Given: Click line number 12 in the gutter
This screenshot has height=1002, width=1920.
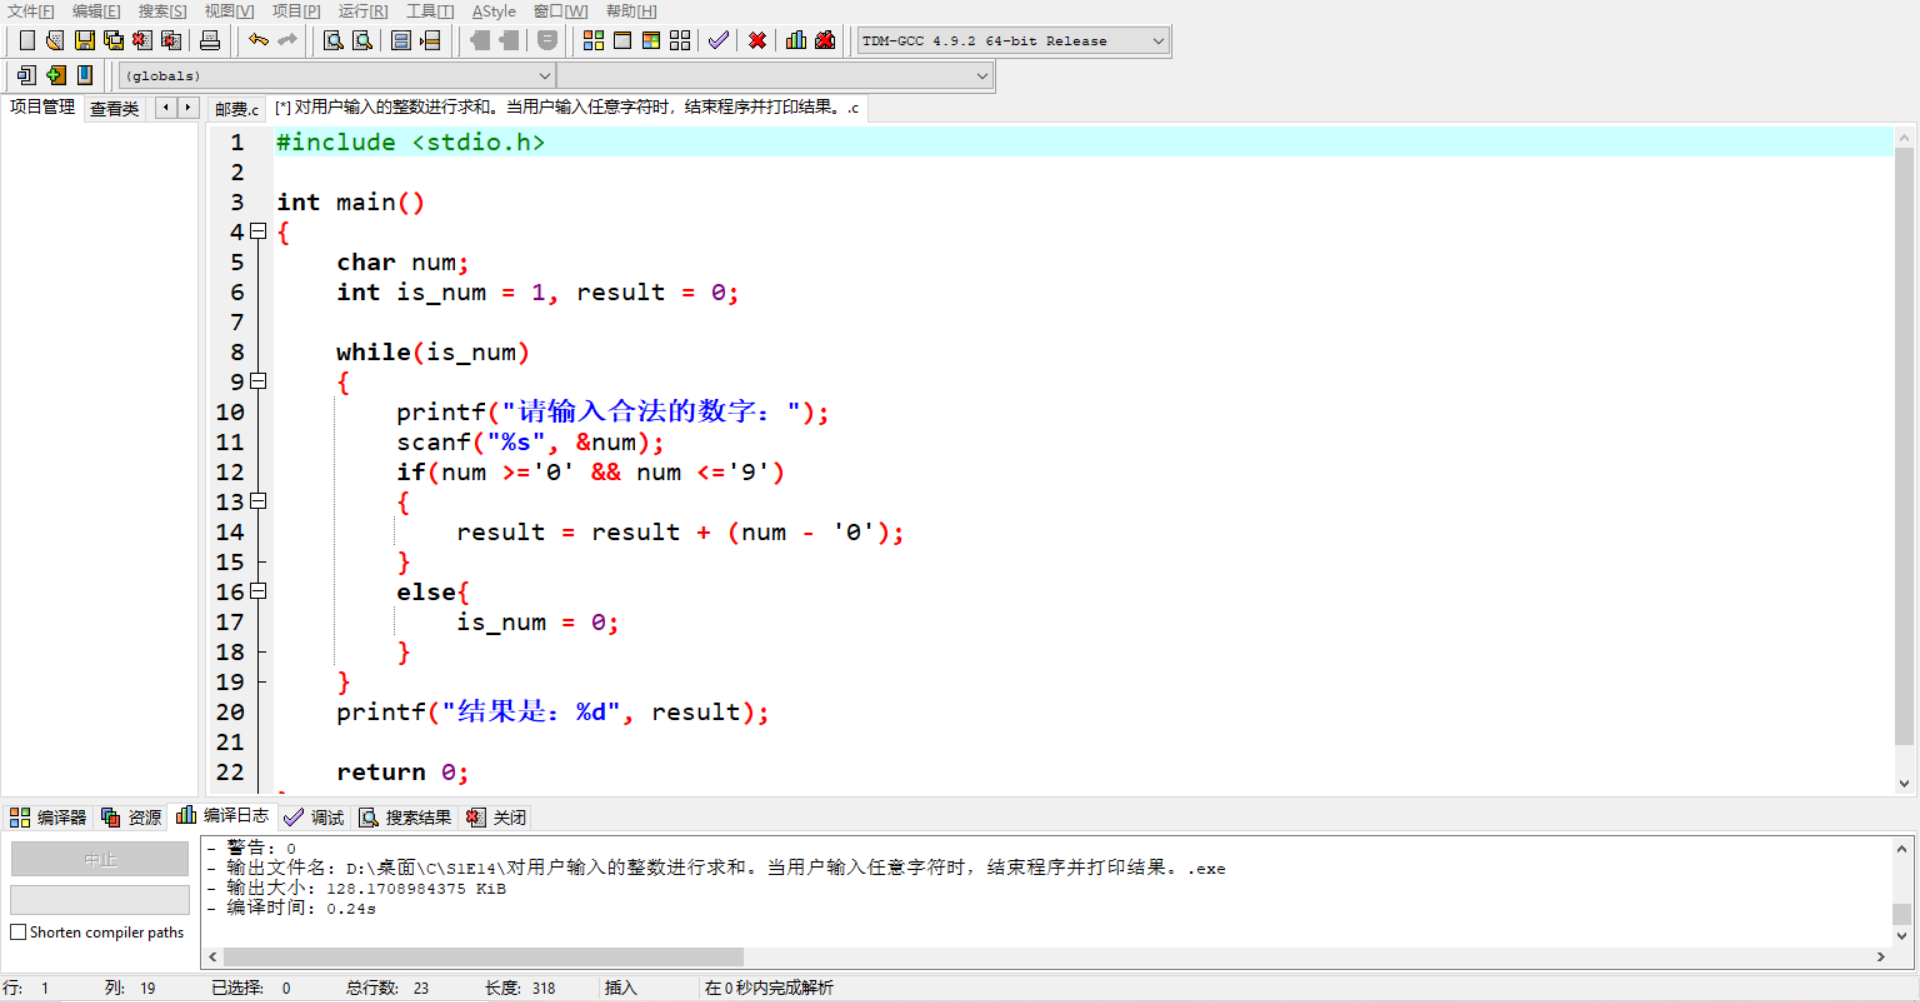Looking at the screenshot, I should (230, 472).
